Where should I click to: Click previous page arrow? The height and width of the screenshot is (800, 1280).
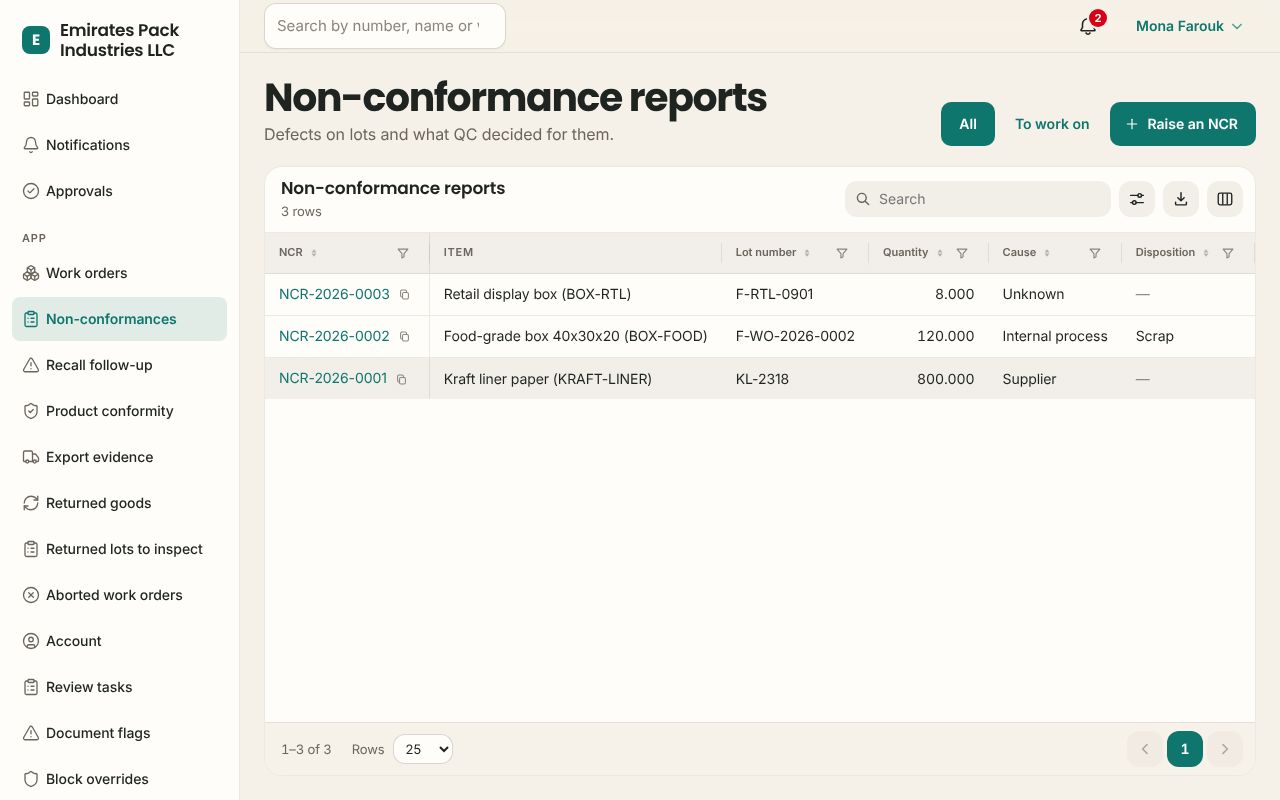1145,749
